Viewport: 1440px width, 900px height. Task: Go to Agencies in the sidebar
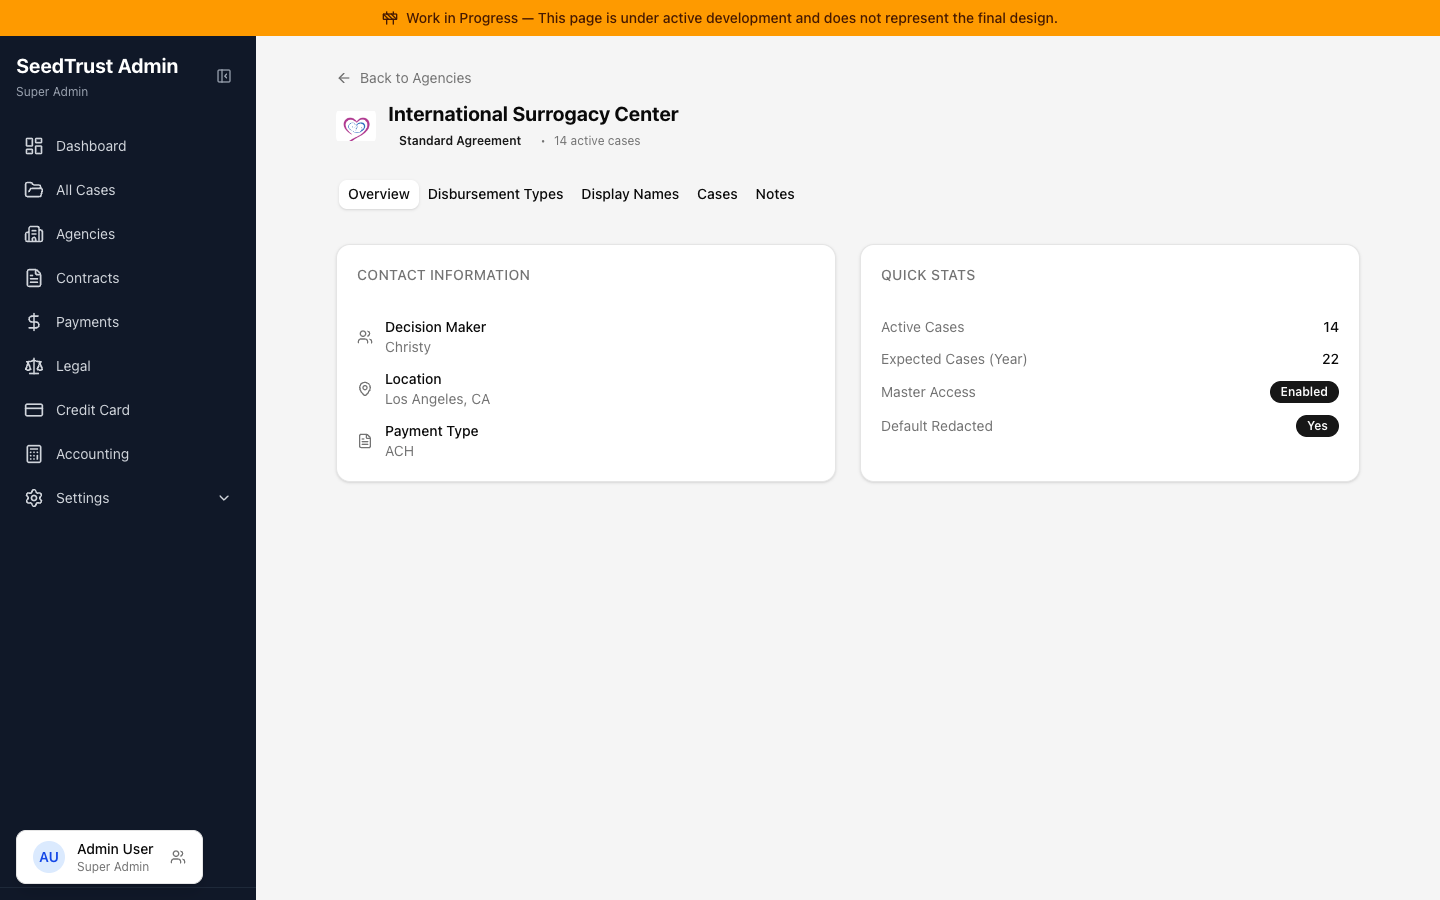pyautogui.click(x=128, y=234)
